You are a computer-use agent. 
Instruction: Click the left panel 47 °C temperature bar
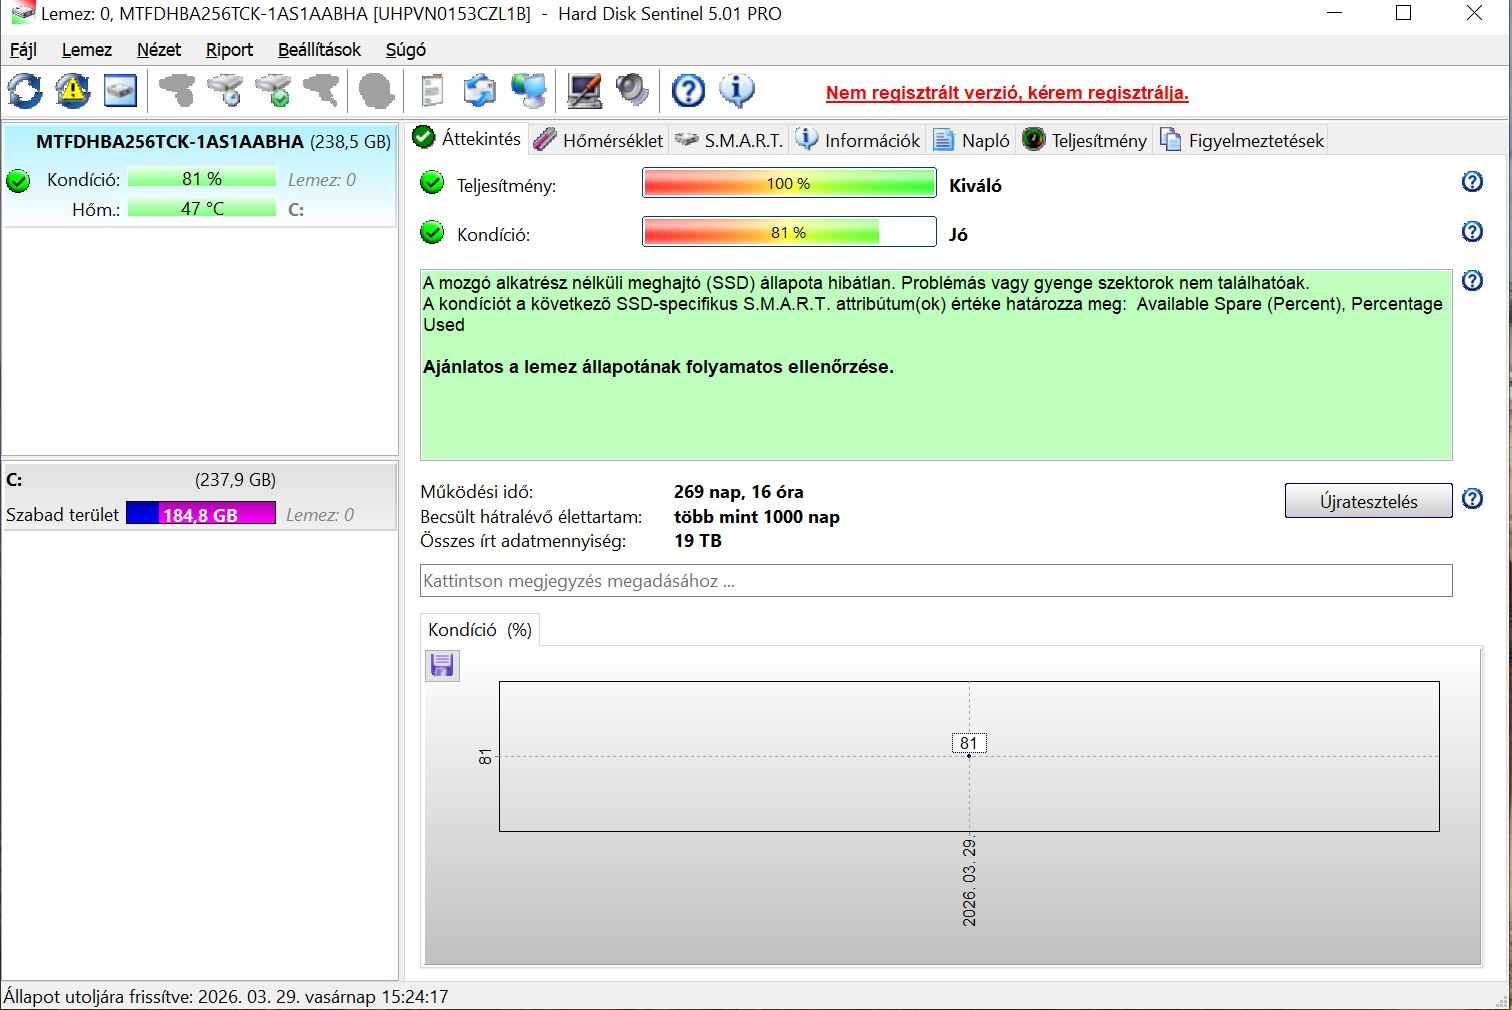(x=202, y=208)
